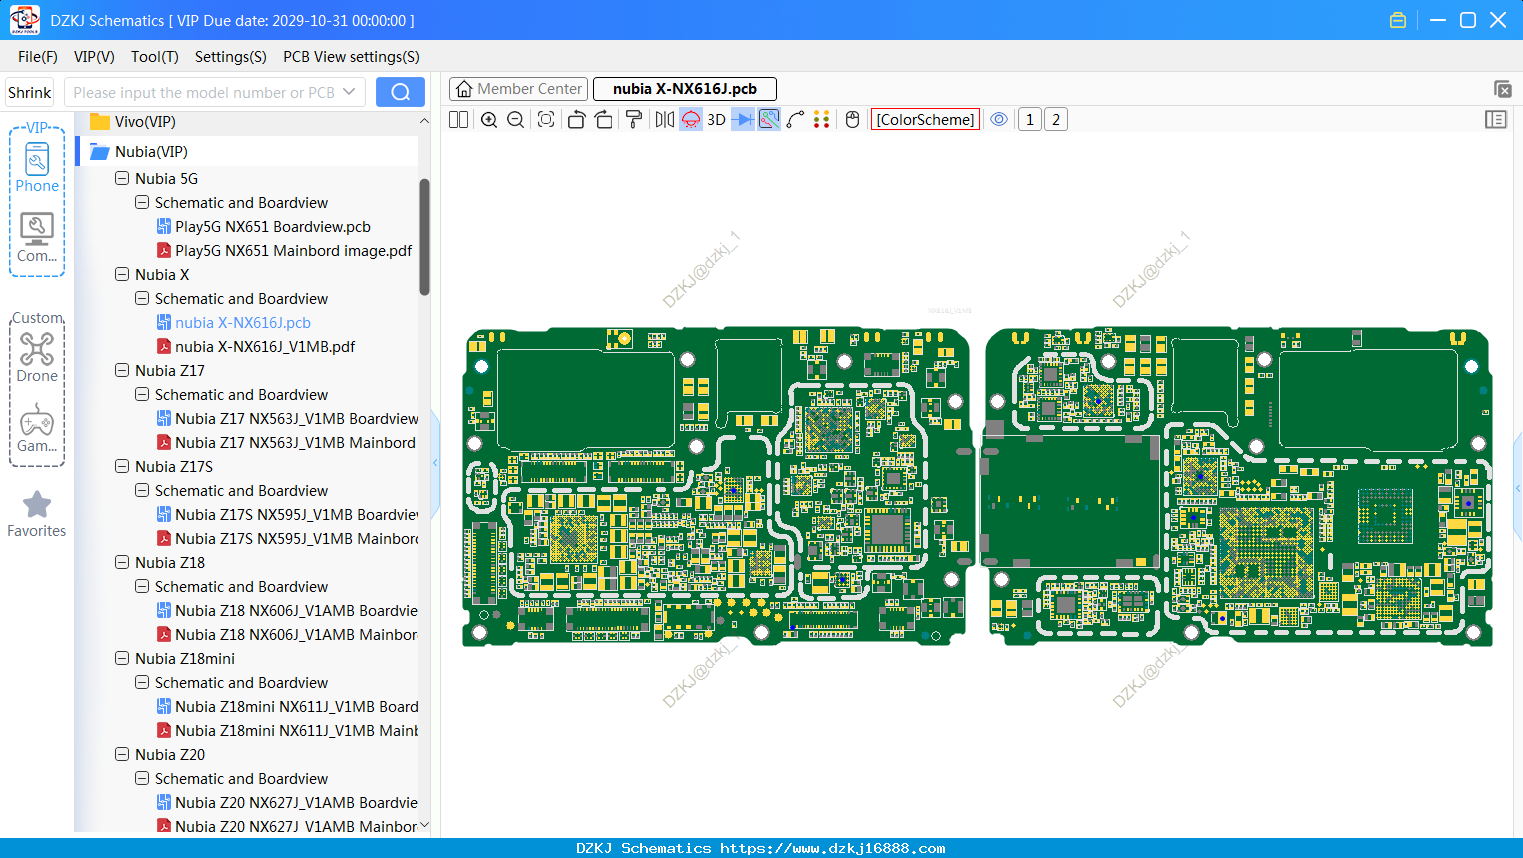The width and height of the screenshot is (1523, 858).
Task: Mirror the board with the flip icon
Action: tap(665, 120)
